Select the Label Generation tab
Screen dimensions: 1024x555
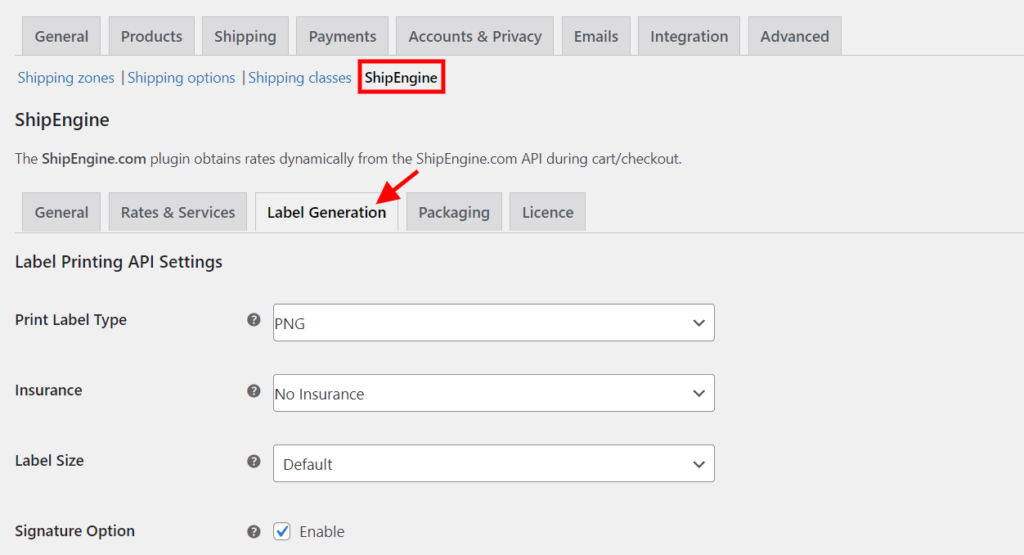coord(327,212)
